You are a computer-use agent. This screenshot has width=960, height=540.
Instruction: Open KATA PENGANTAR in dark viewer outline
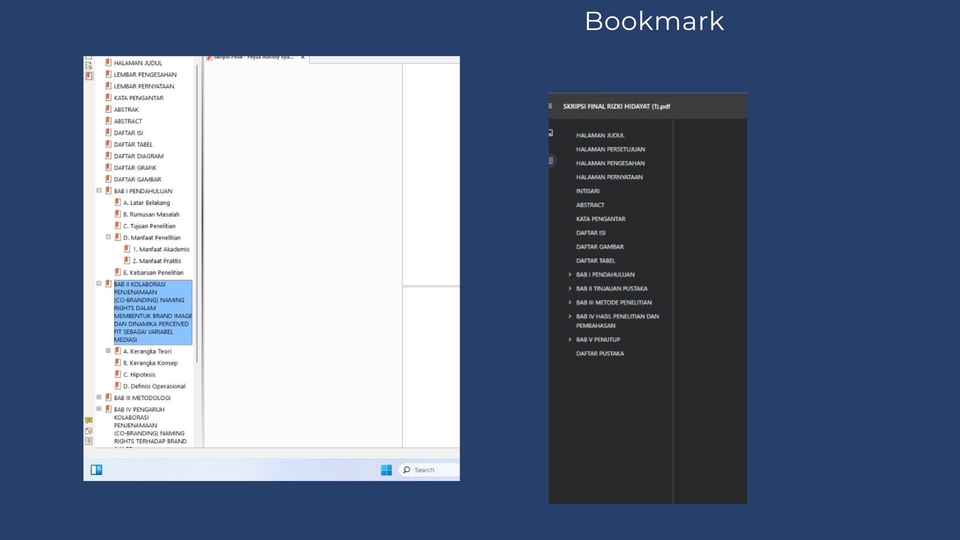601,219
